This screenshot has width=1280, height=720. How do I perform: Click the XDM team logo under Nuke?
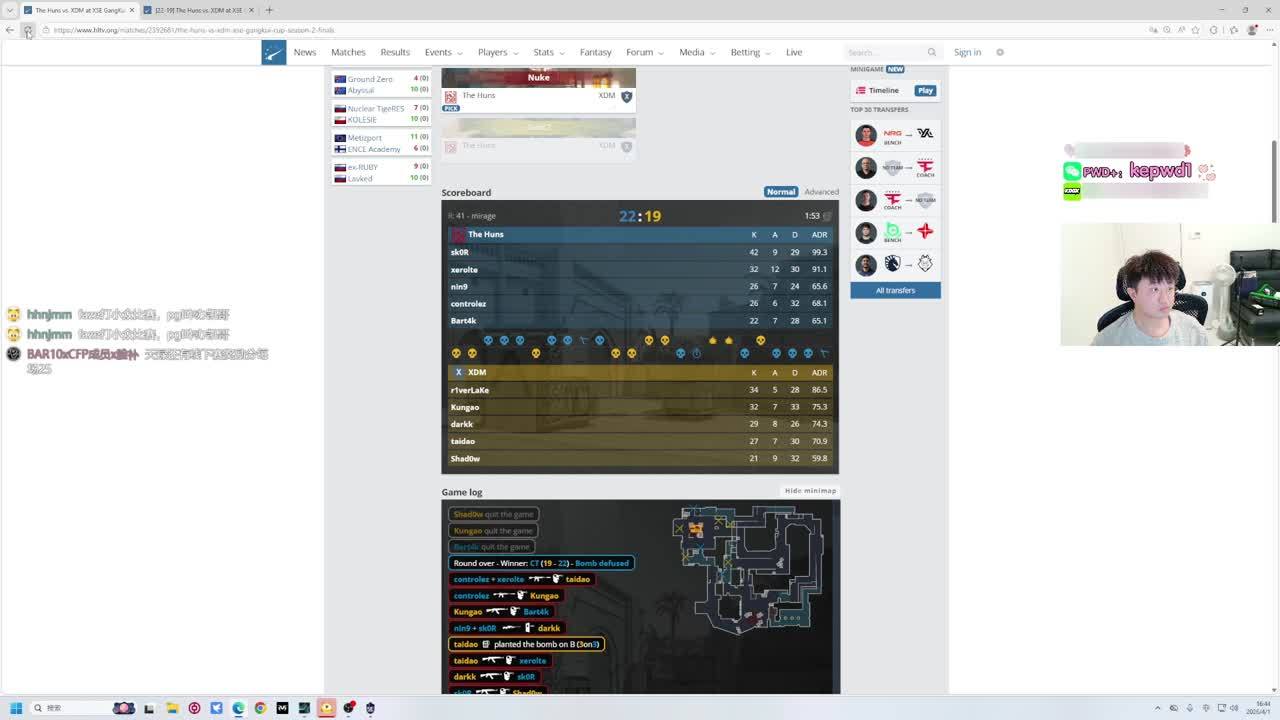pos(626,96)
